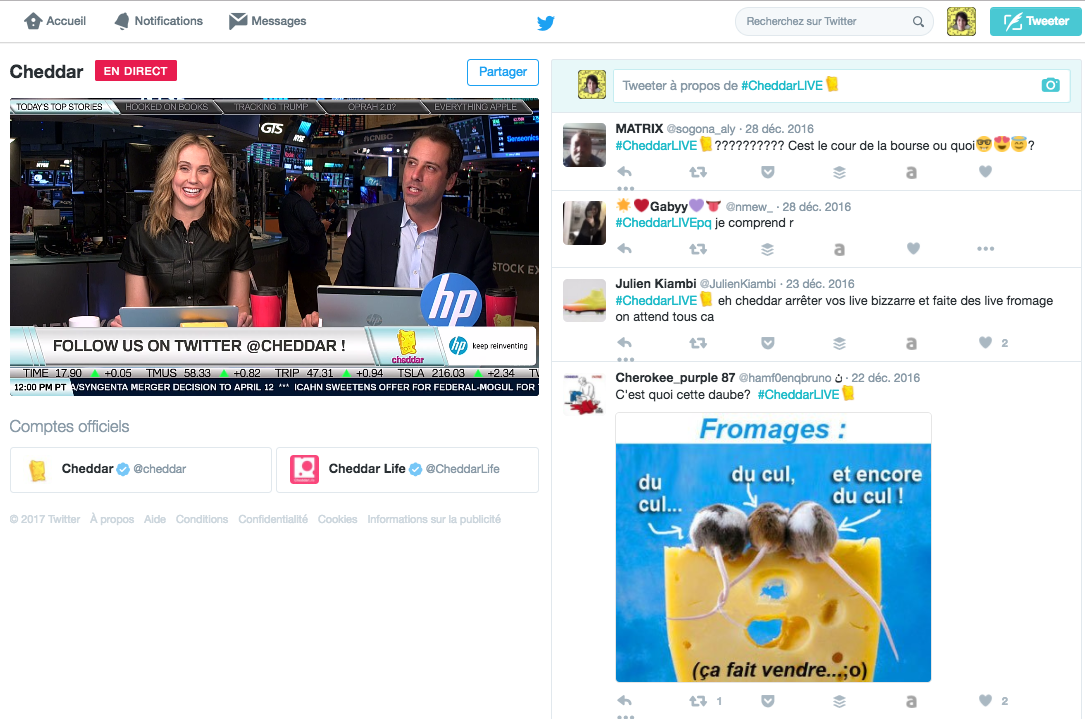1085x719 pixels.
Task: Like Gabyy's tweet
Action: point(913,248)
